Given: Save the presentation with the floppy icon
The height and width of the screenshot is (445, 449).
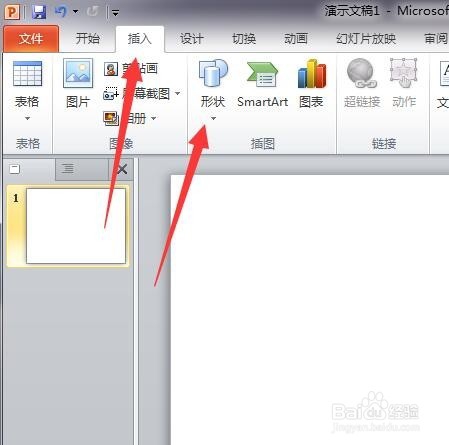Looking at the screenshot, I should click(39, 12).
